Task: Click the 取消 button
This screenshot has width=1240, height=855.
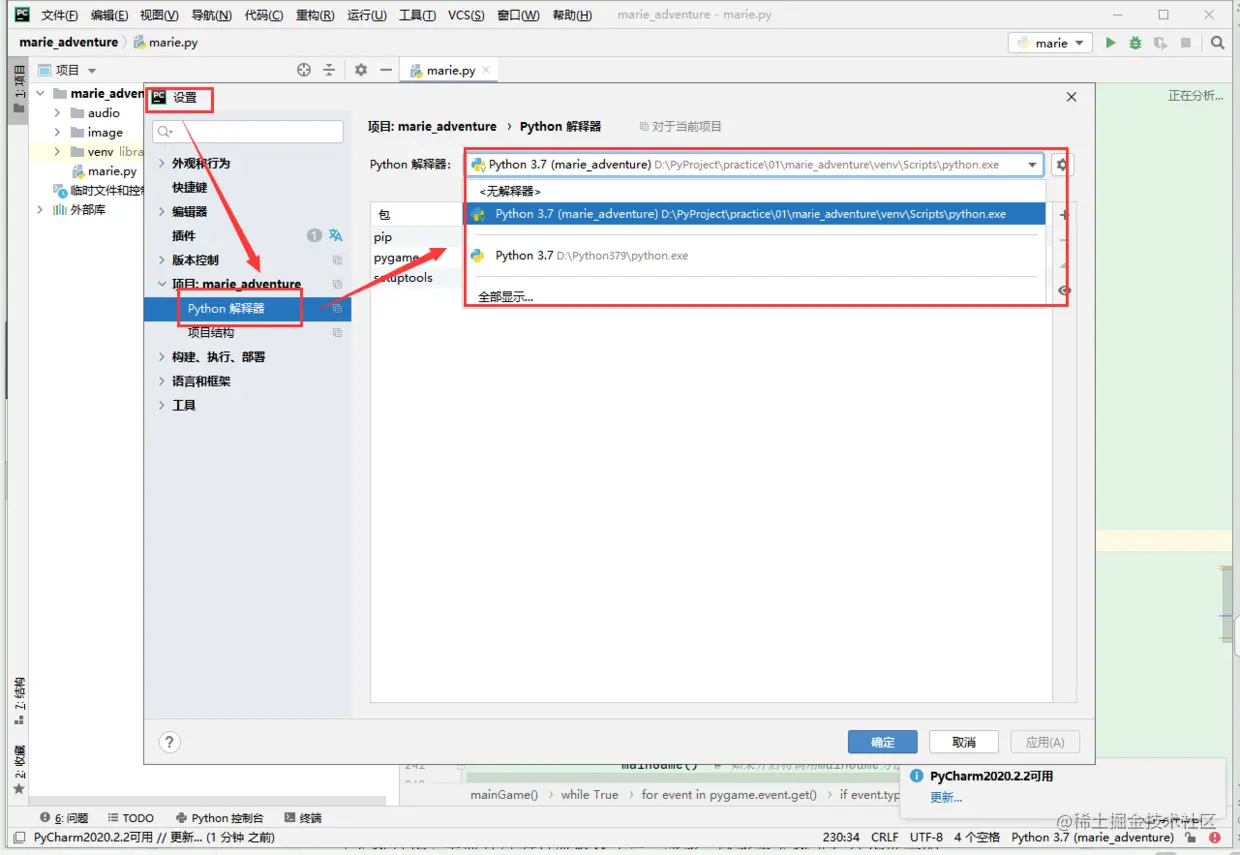Action: pyautogui.click(x=964, y=742)
